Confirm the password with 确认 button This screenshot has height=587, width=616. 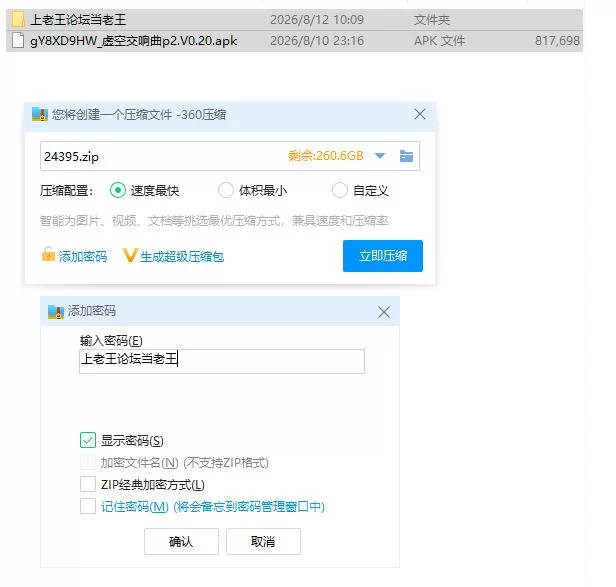point(181,541)
